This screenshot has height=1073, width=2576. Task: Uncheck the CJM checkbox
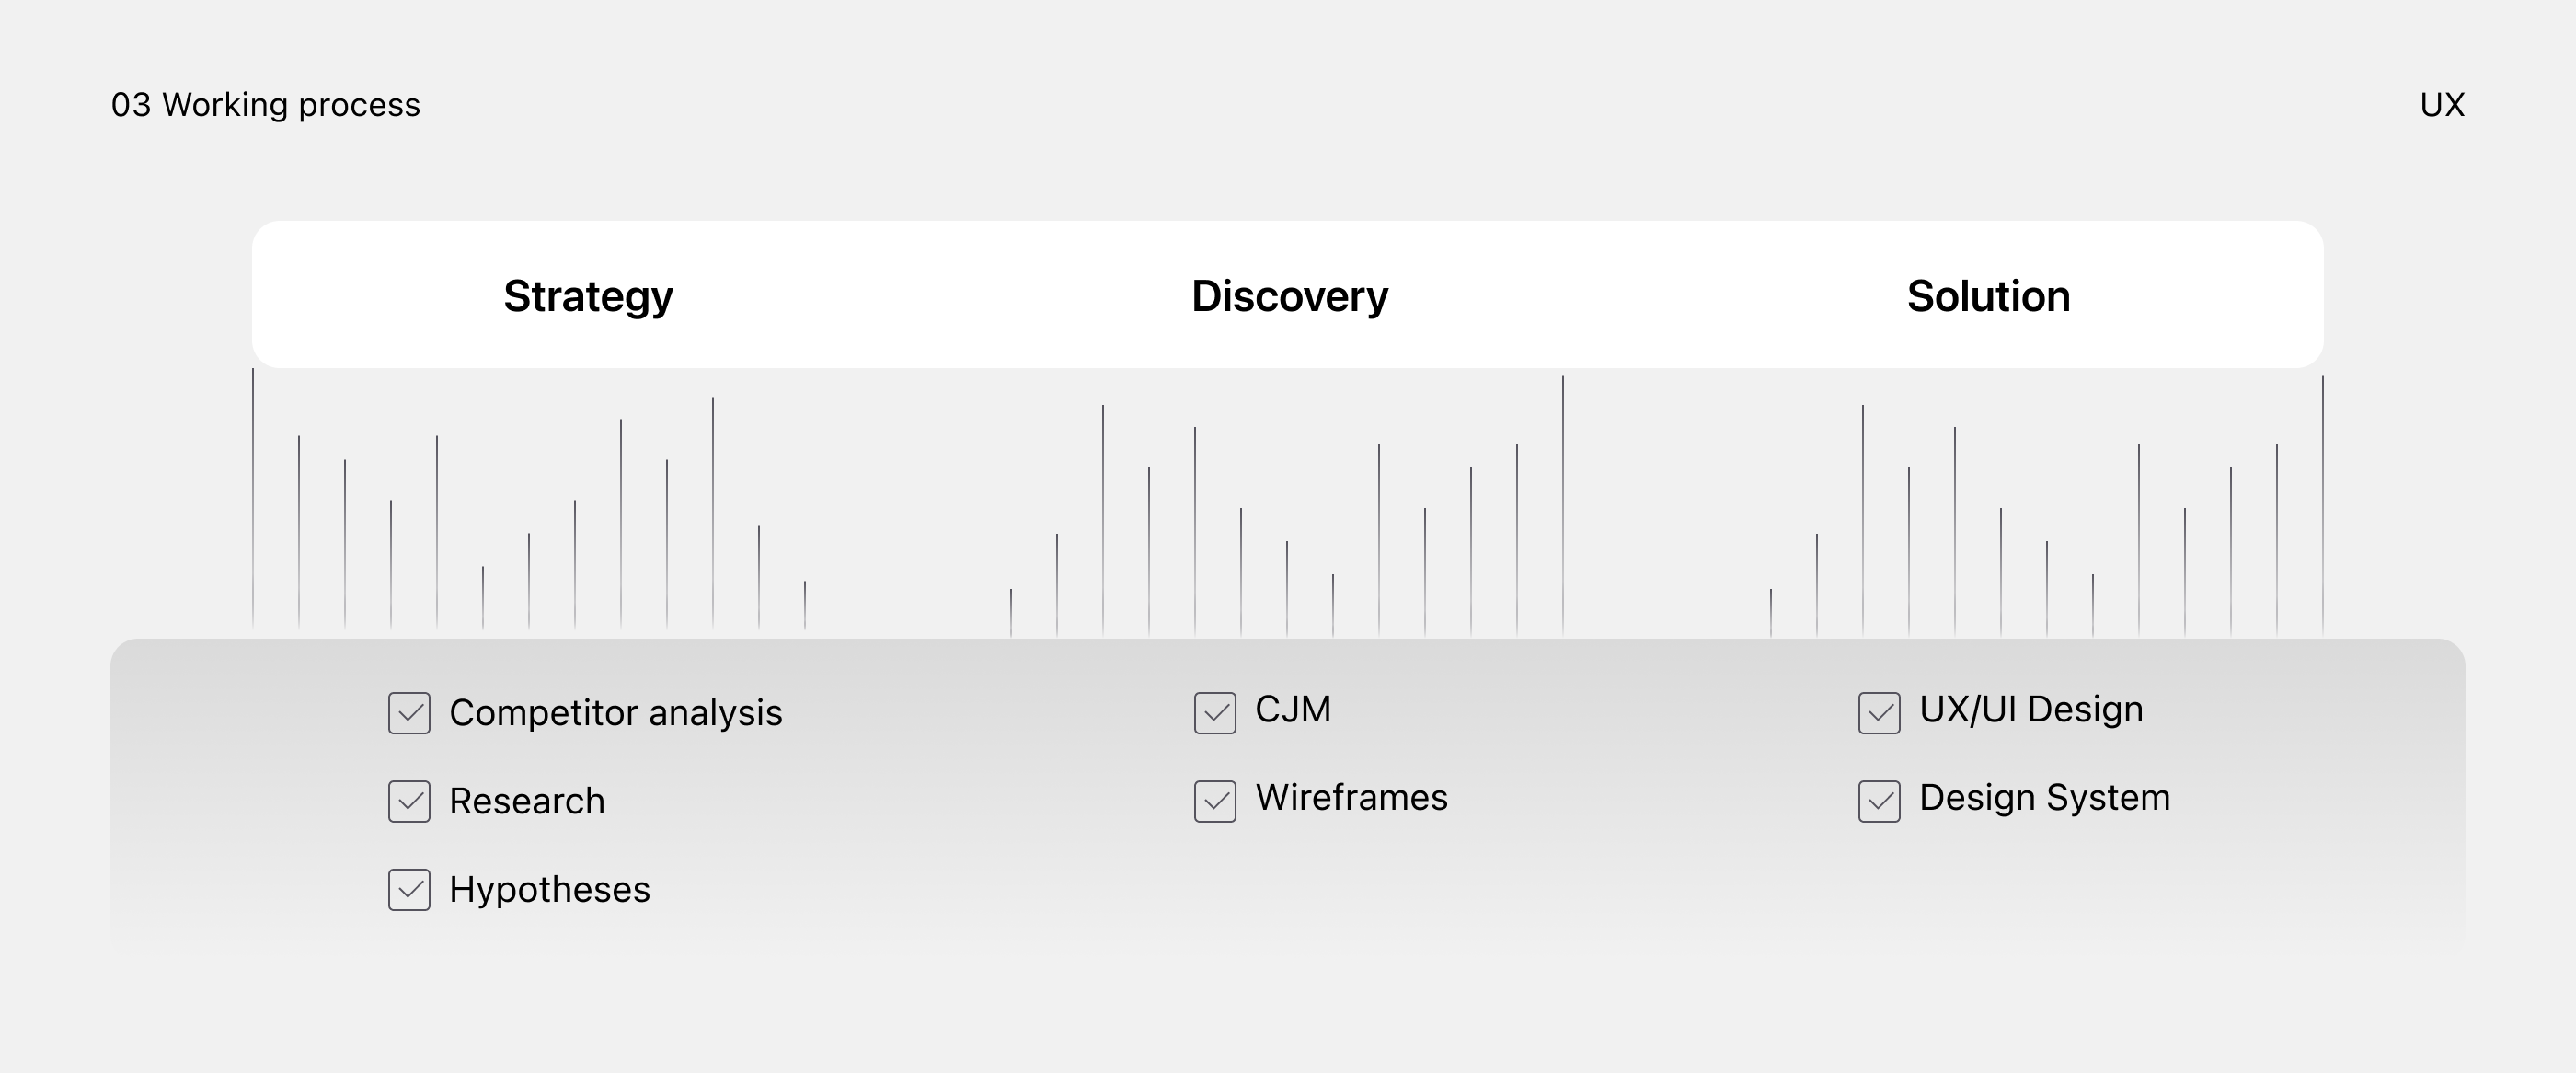tap(1215, 713)
